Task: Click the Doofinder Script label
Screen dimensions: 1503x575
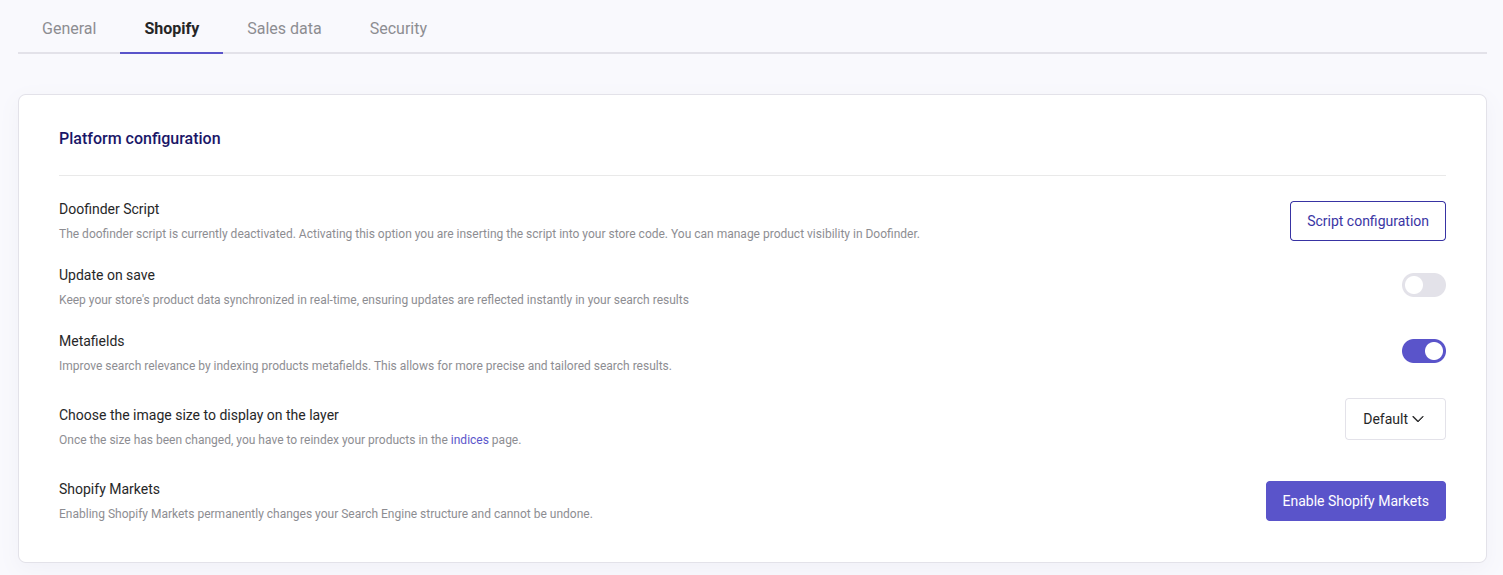Action: point(109,209)
